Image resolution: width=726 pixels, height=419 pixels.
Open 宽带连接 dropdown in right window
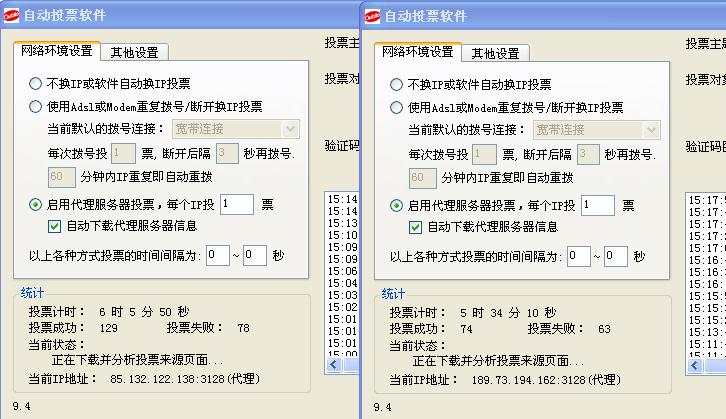(651, 129)
